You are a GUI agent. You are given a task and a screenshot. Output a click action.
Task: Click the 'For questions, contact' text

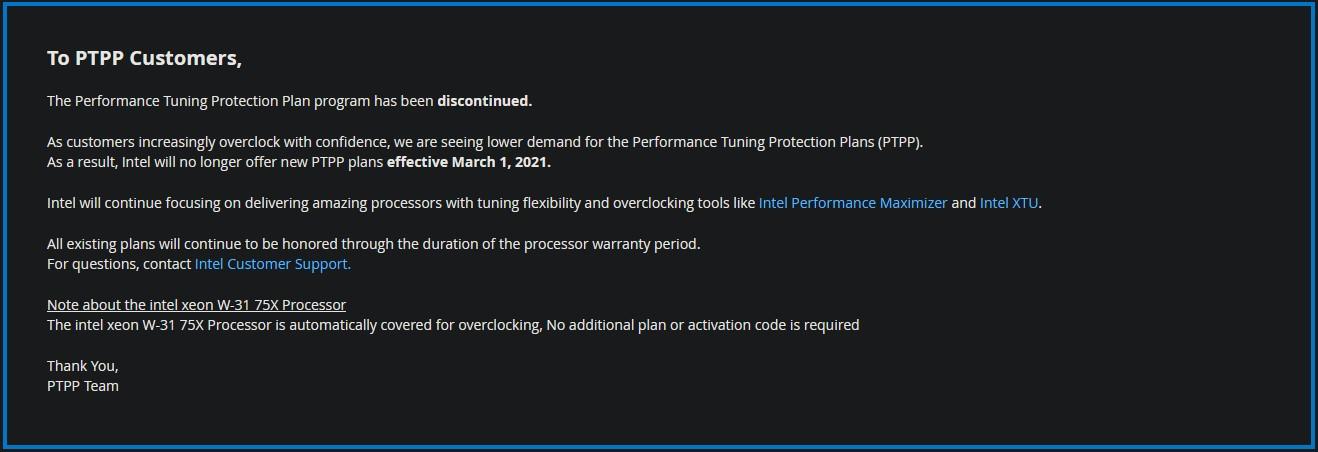[x=119, y=264]
